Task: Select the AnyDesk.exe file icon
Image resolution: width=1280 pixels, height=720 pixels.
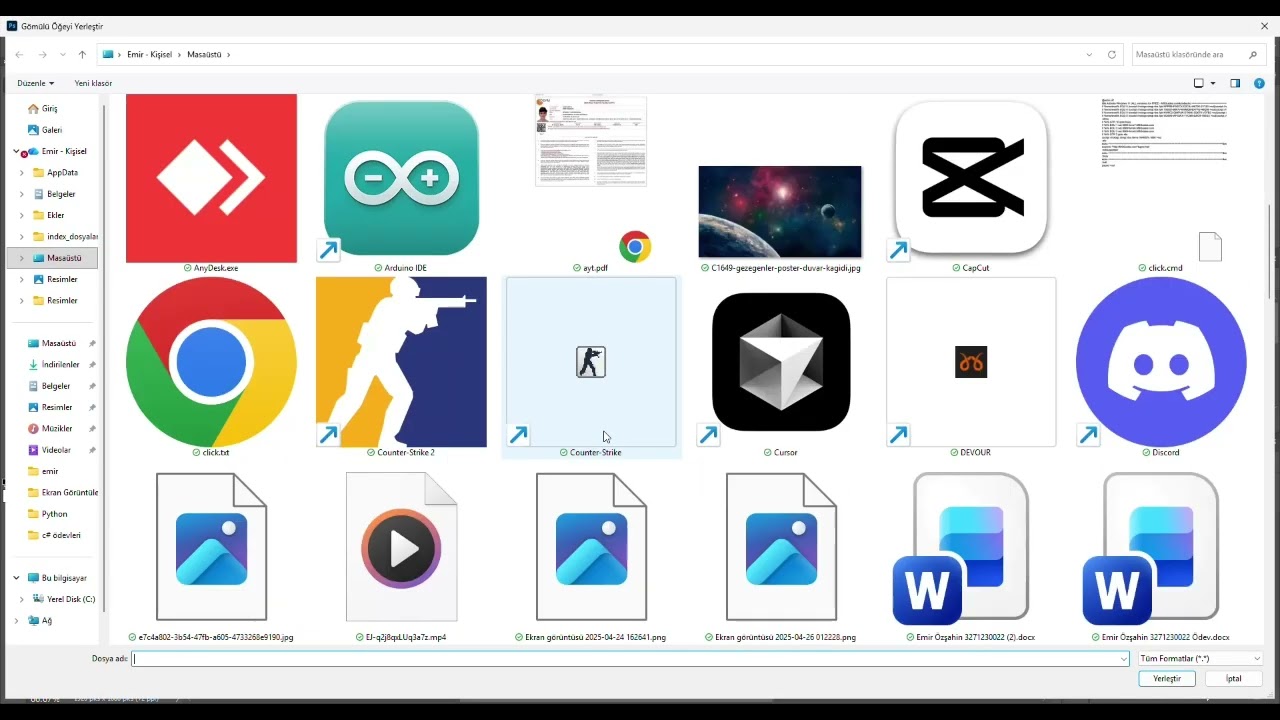Action: pyautogui.click(x=211, y=178)
